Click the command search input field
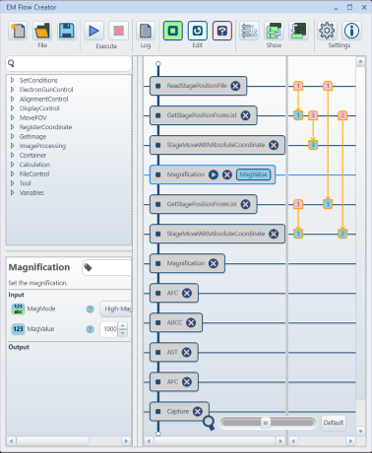The width and height of the screenshot is (372, 453). coord(69,63)
